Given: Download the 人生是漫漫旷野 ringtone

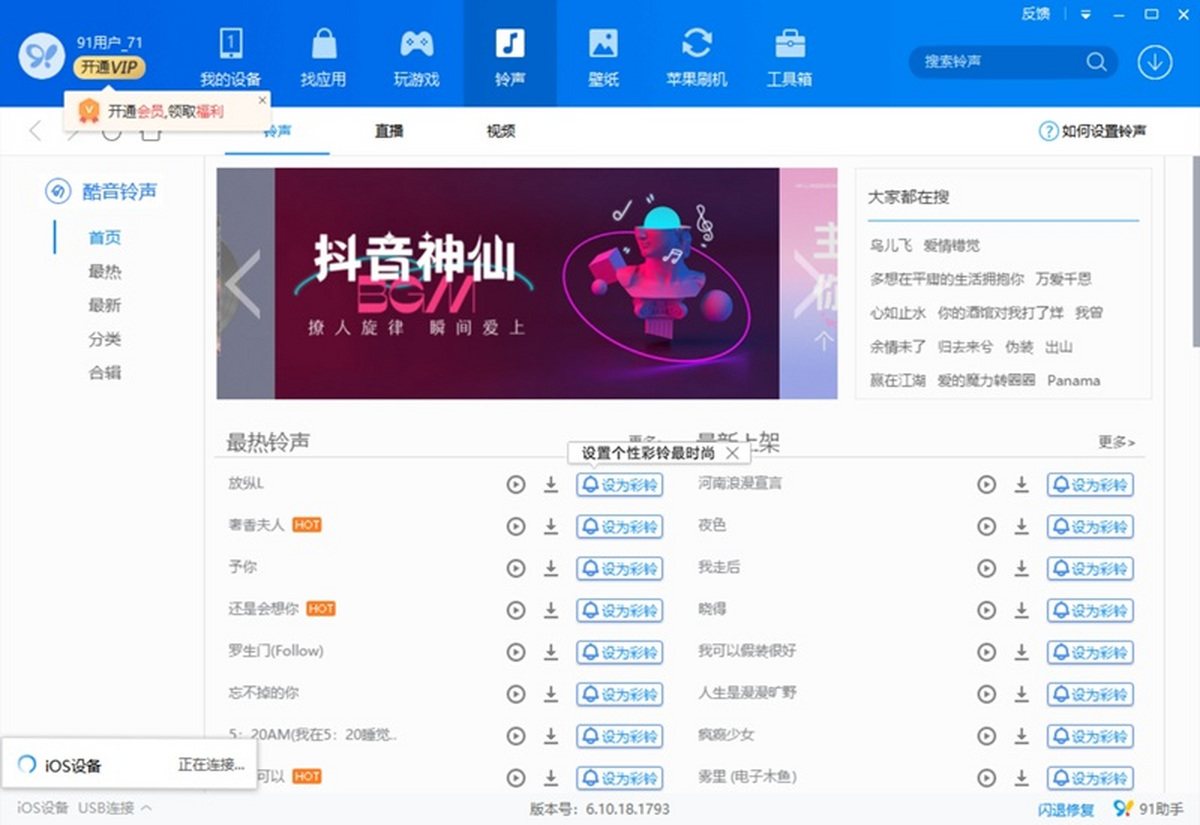Looking at the screenshot, I should [1022, 695].
